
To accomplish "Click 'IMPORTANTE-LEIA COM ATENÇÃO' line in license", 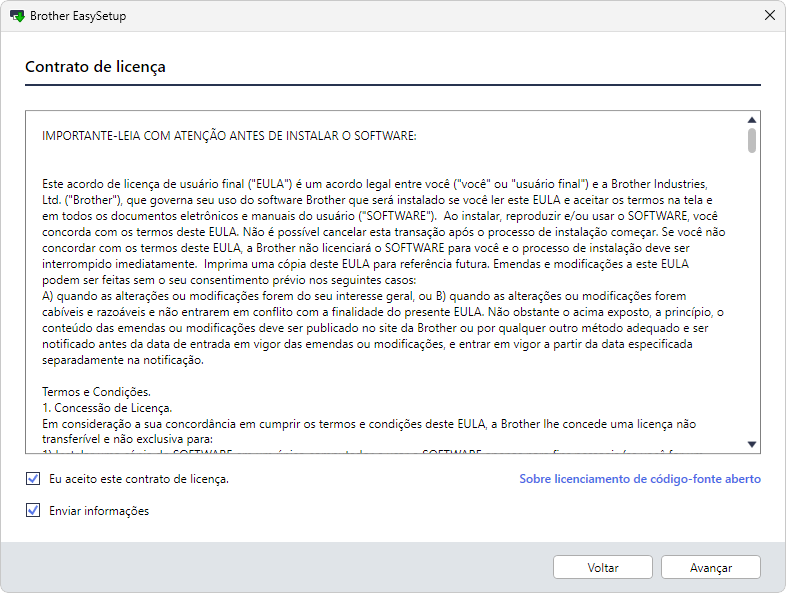I will [229, 136].
